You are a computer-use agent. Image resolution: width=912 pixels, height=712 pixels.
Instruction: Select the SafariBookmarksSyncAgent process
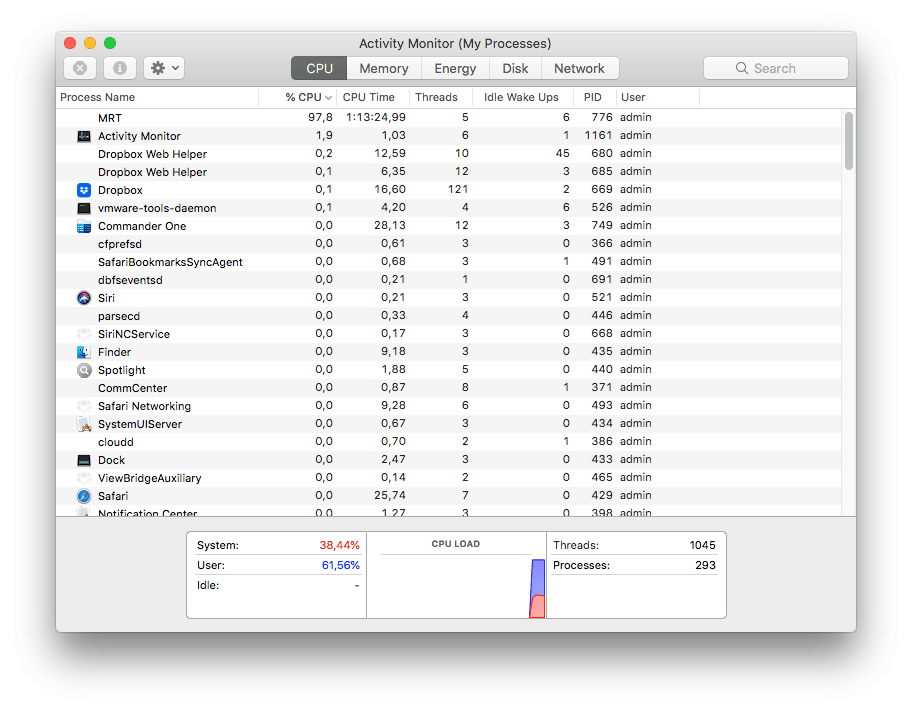click(x=449, y=262)
